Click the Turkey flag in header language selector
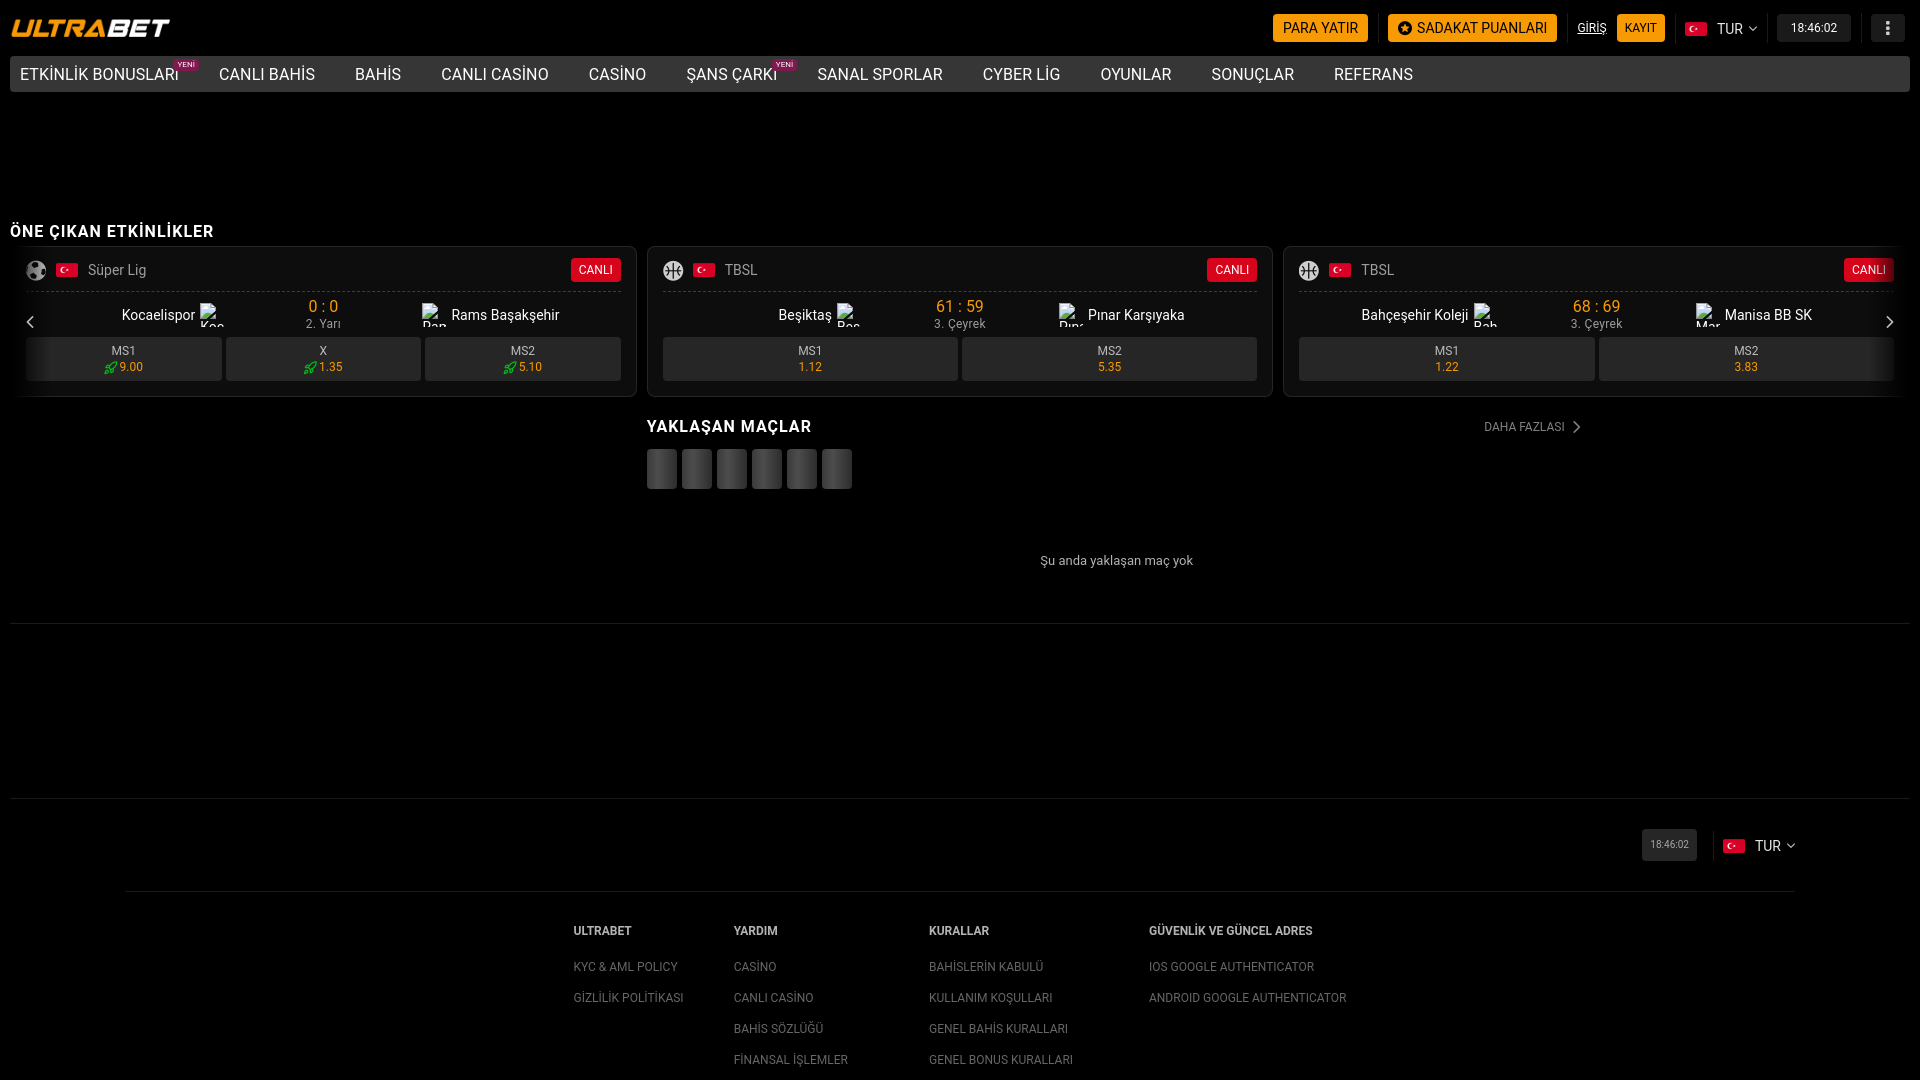The height and width of the screenshot is (1080, 1920). point(1696,29)
